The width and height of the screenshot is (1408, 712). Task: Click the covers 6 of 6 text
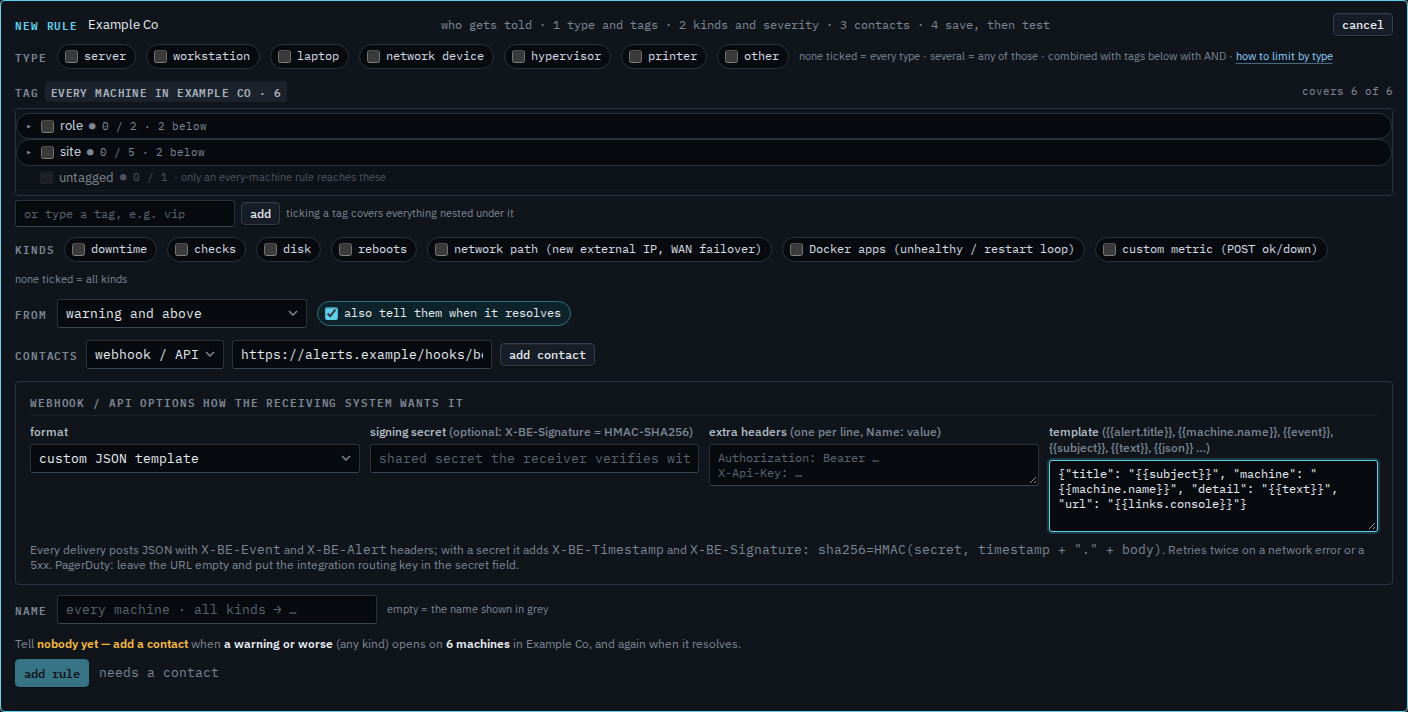coord(1347,92)
